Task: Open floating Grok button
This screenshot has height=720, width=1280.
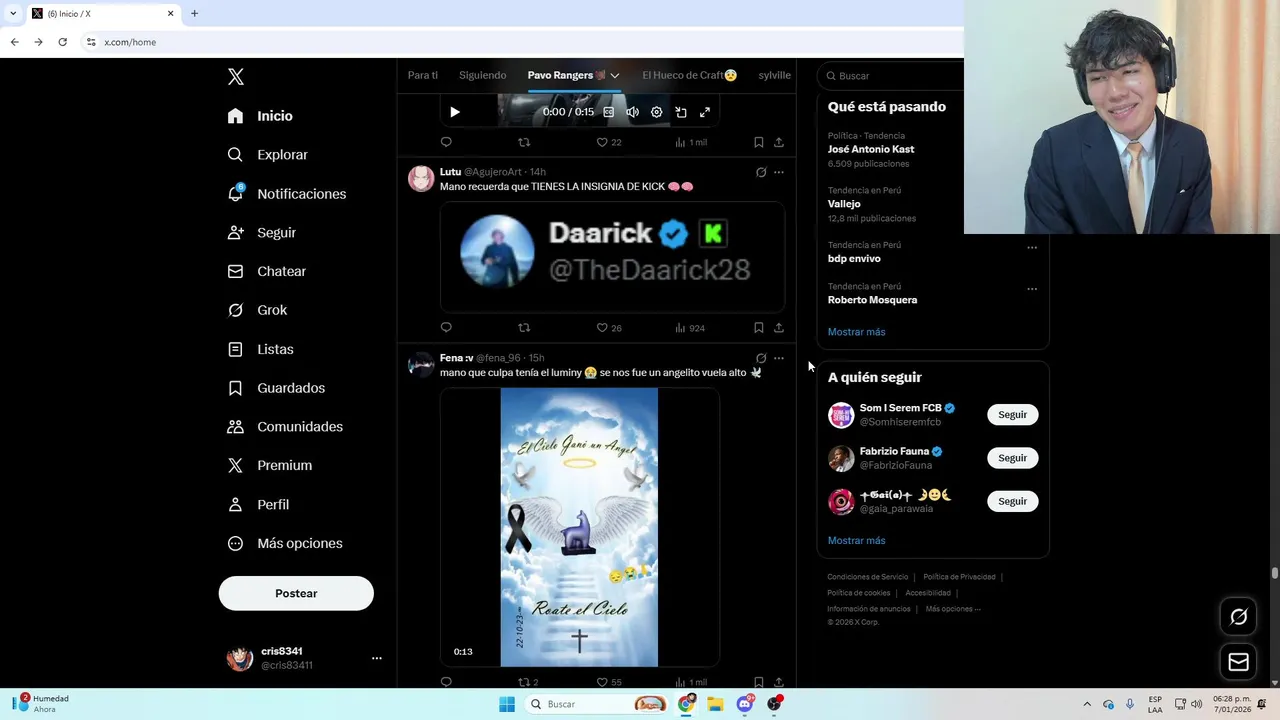Action: [x=1238, y=617]
